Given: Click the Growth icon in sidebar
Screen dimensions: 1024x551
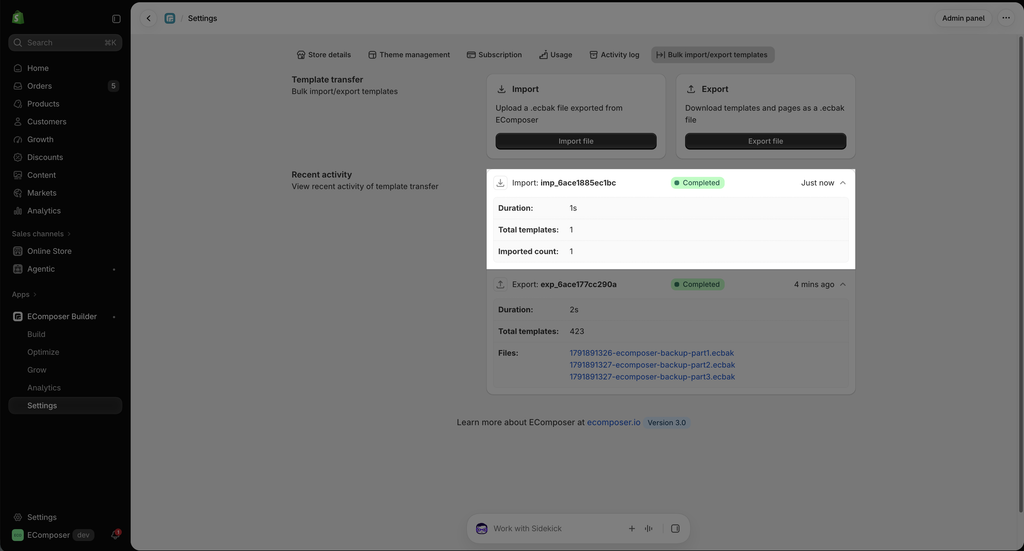Looking at the screenshot, I should tap(18, 140).
